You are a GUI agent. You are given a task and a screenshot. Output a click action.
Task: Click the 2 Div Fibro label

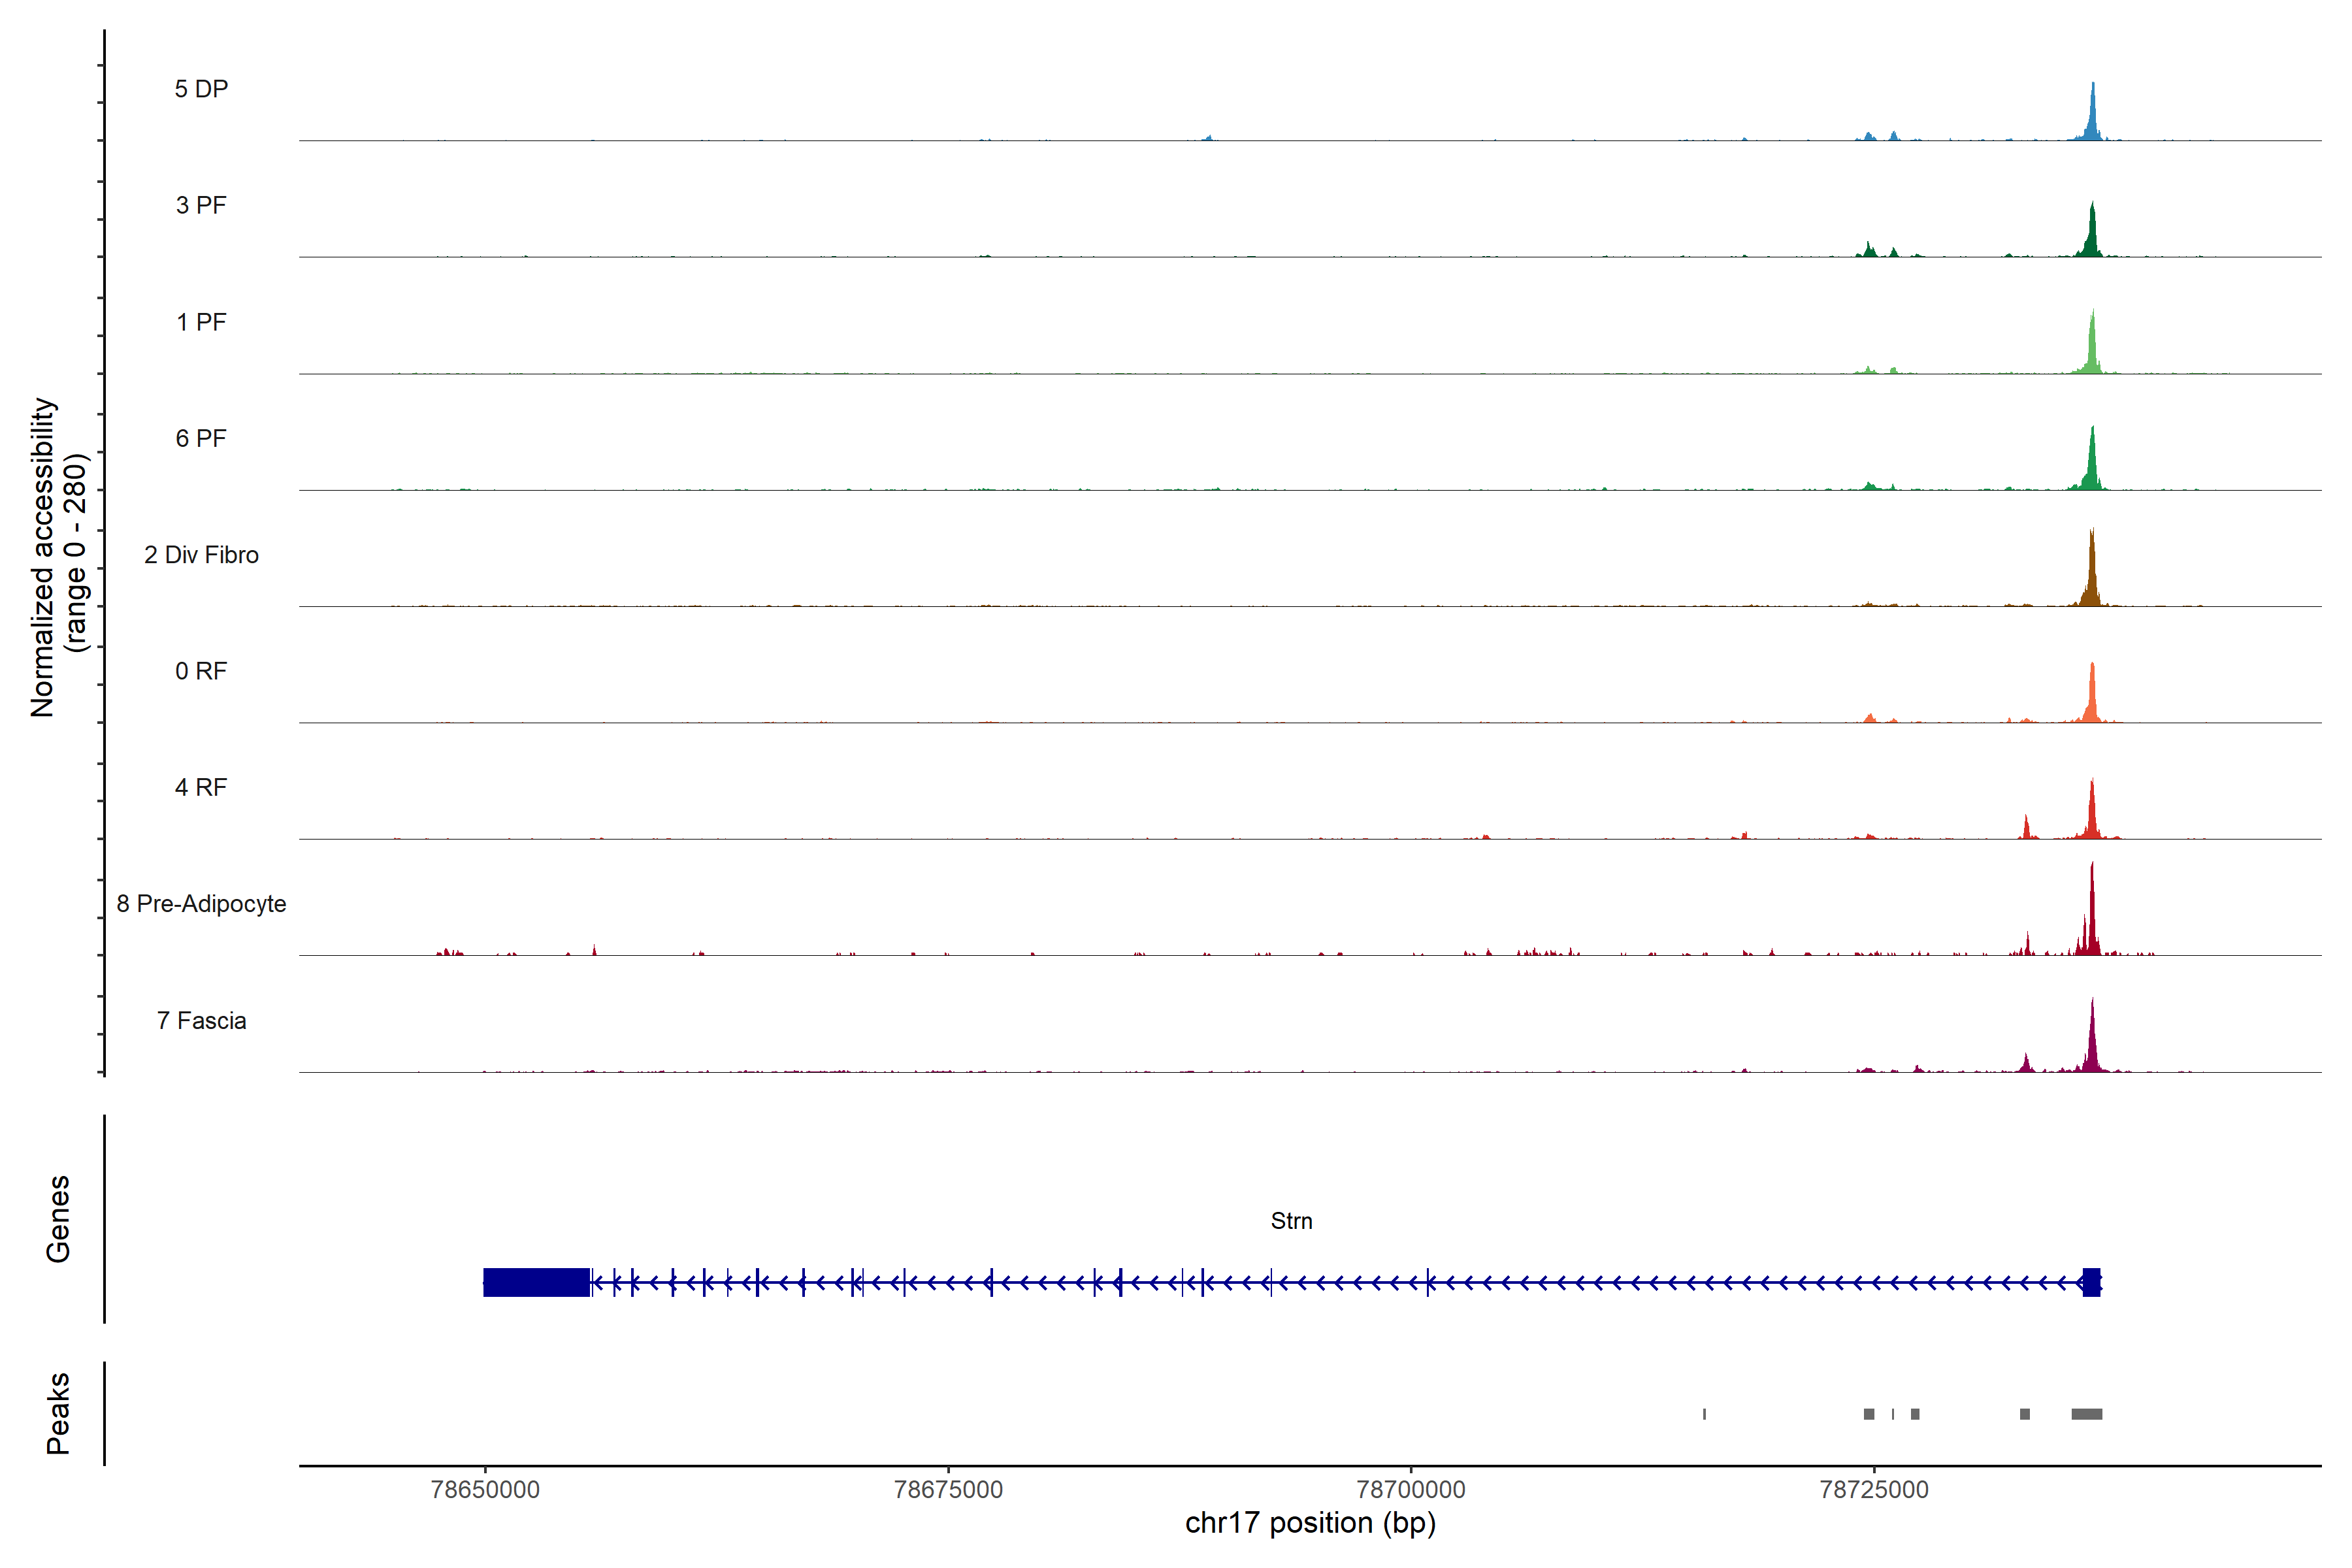[x=201, y=555]
